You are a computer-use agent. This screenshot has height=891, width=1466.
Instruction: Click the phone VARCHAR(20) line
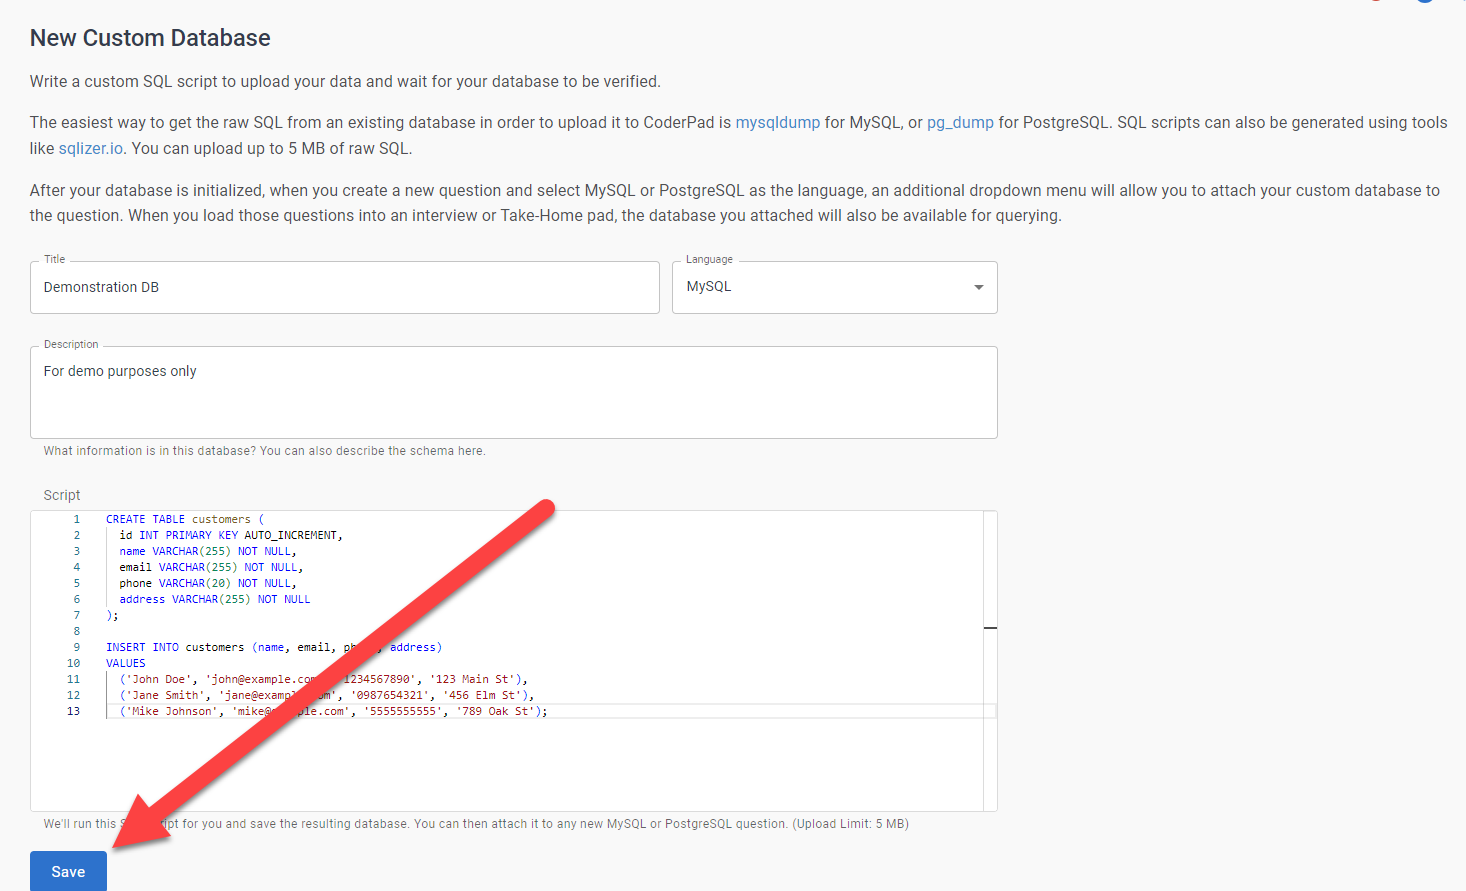click(x=207, y=584)
